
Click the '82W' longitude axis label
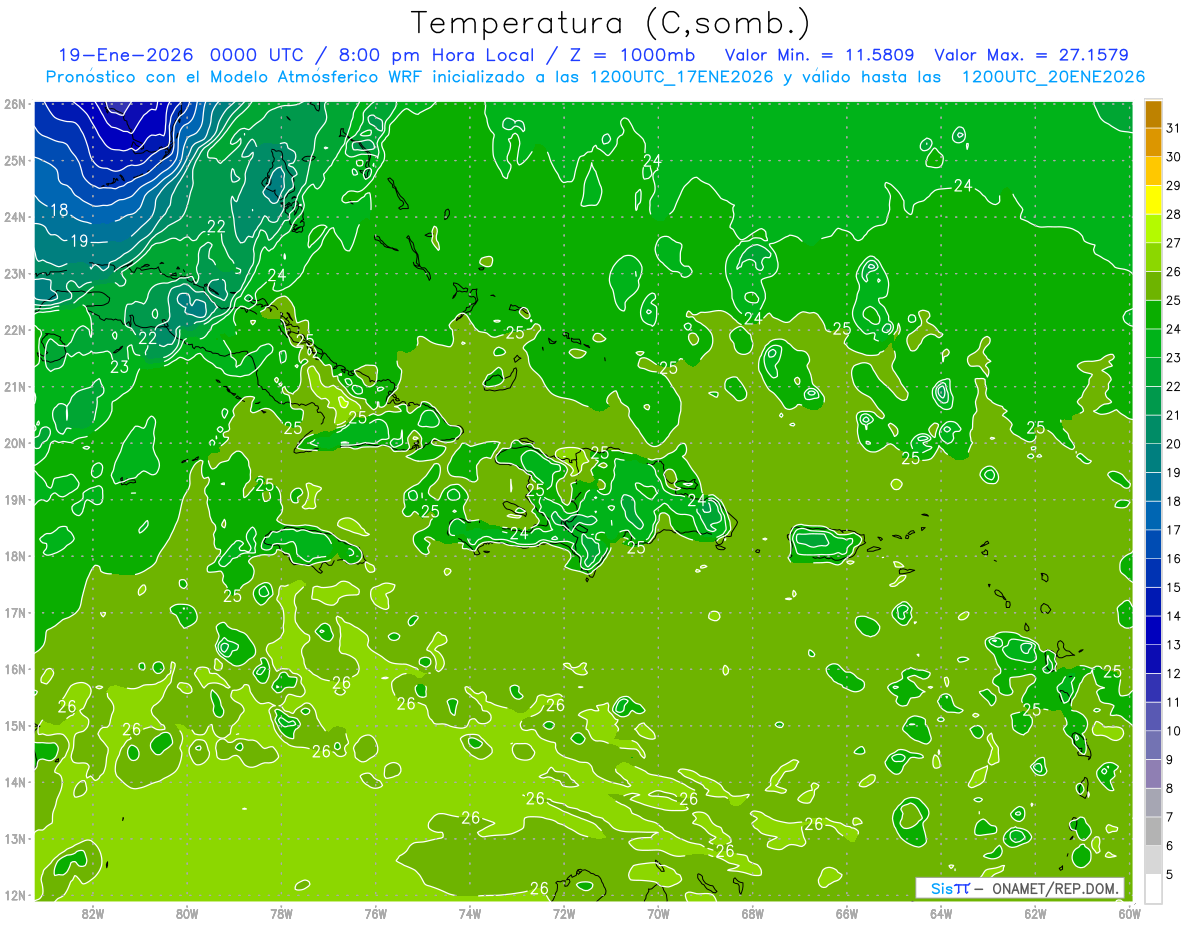(x=93, y=913)
